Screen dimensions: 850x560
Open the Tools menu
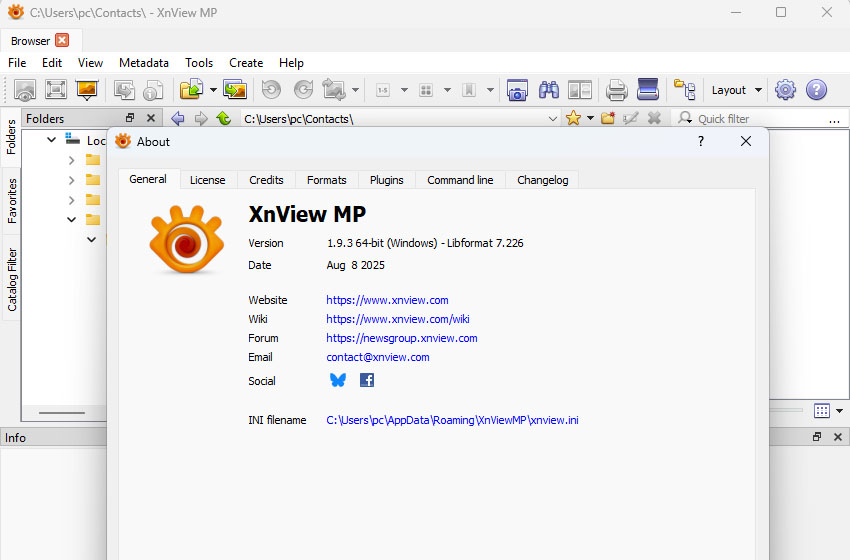tap(199, 63)
